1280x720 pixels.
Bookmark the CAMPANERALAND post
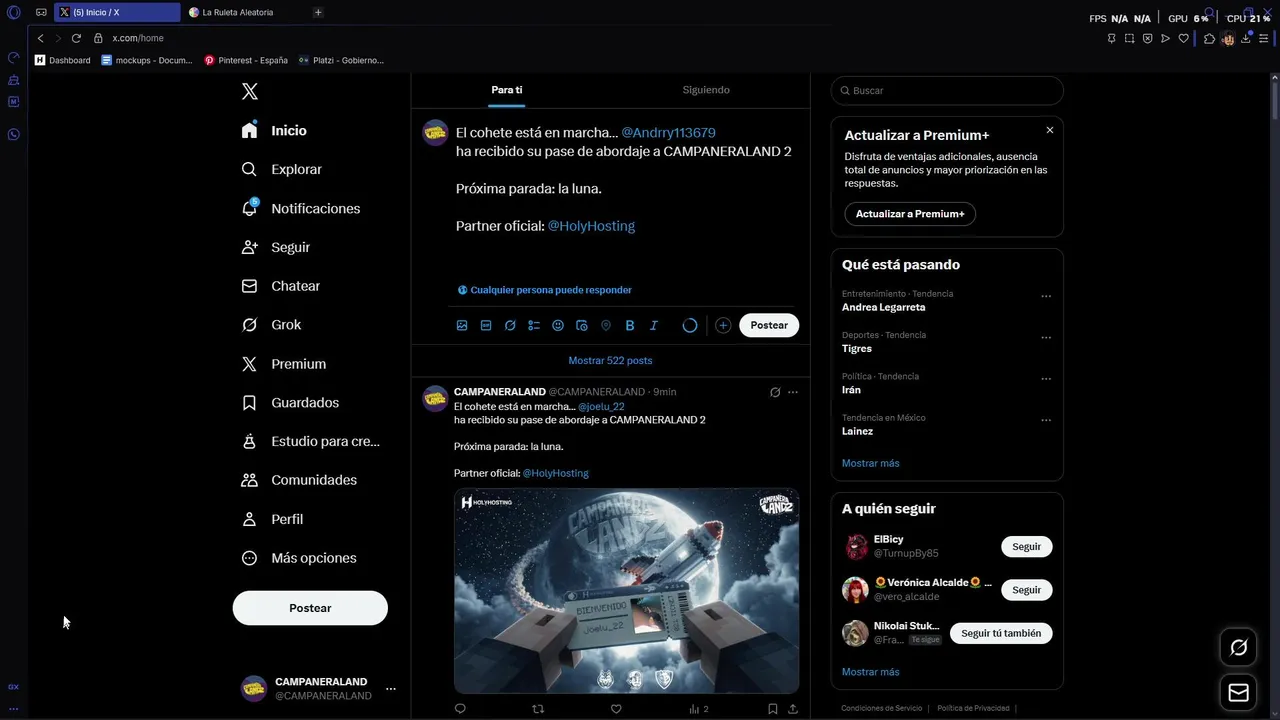coord(773,709)
